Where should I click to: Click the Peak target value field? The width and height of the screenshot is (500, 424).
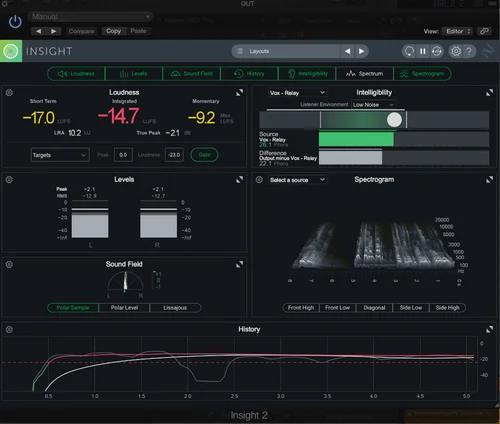click(123, 155)
